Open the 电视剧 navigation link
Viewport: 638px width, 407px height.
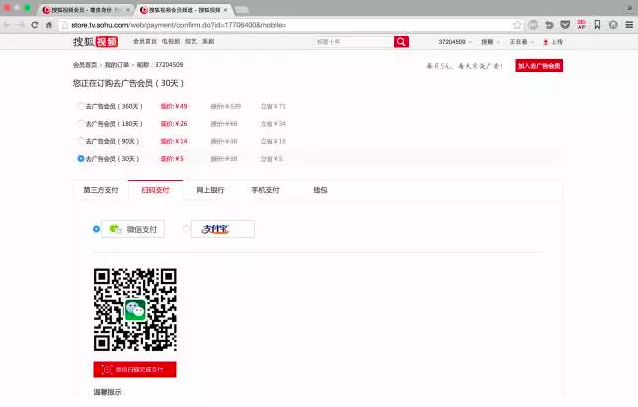(171, 42)
